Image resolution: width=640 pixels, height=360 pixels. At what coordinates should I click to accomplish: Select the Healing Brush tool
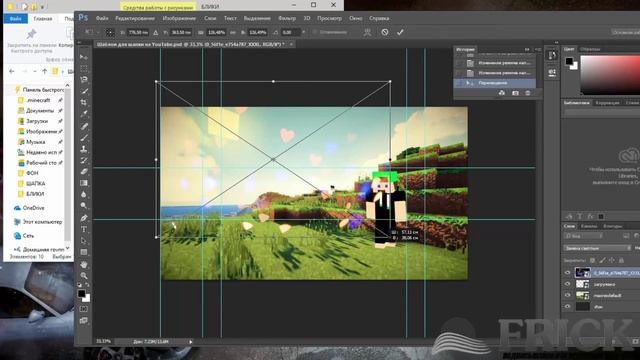(84, 126)
